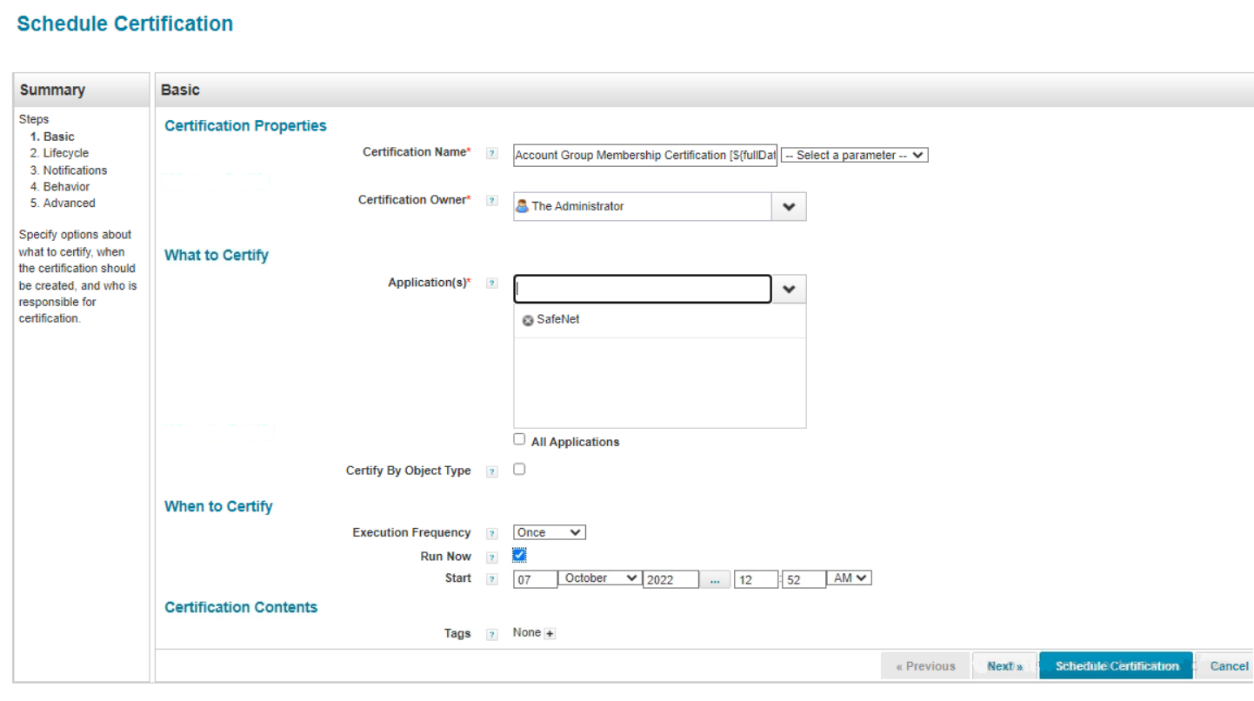
Task: Click help icon next to Application(s)
Action: click(x=491, y=284)
